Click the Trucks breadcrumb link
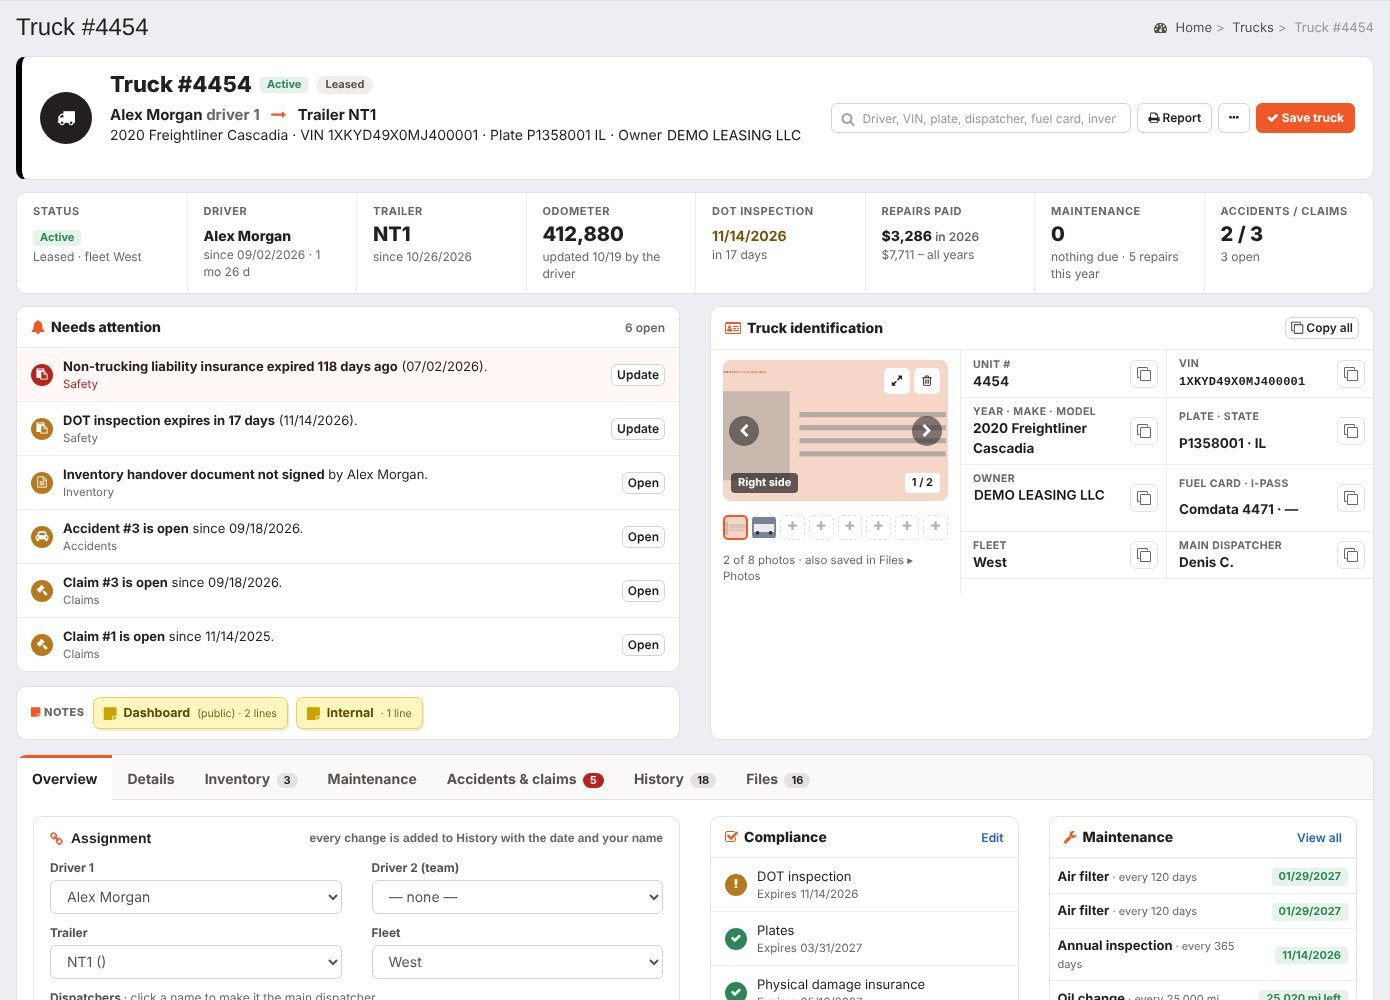Viewport: 1390px width, 1000px height. [1253, 28]
